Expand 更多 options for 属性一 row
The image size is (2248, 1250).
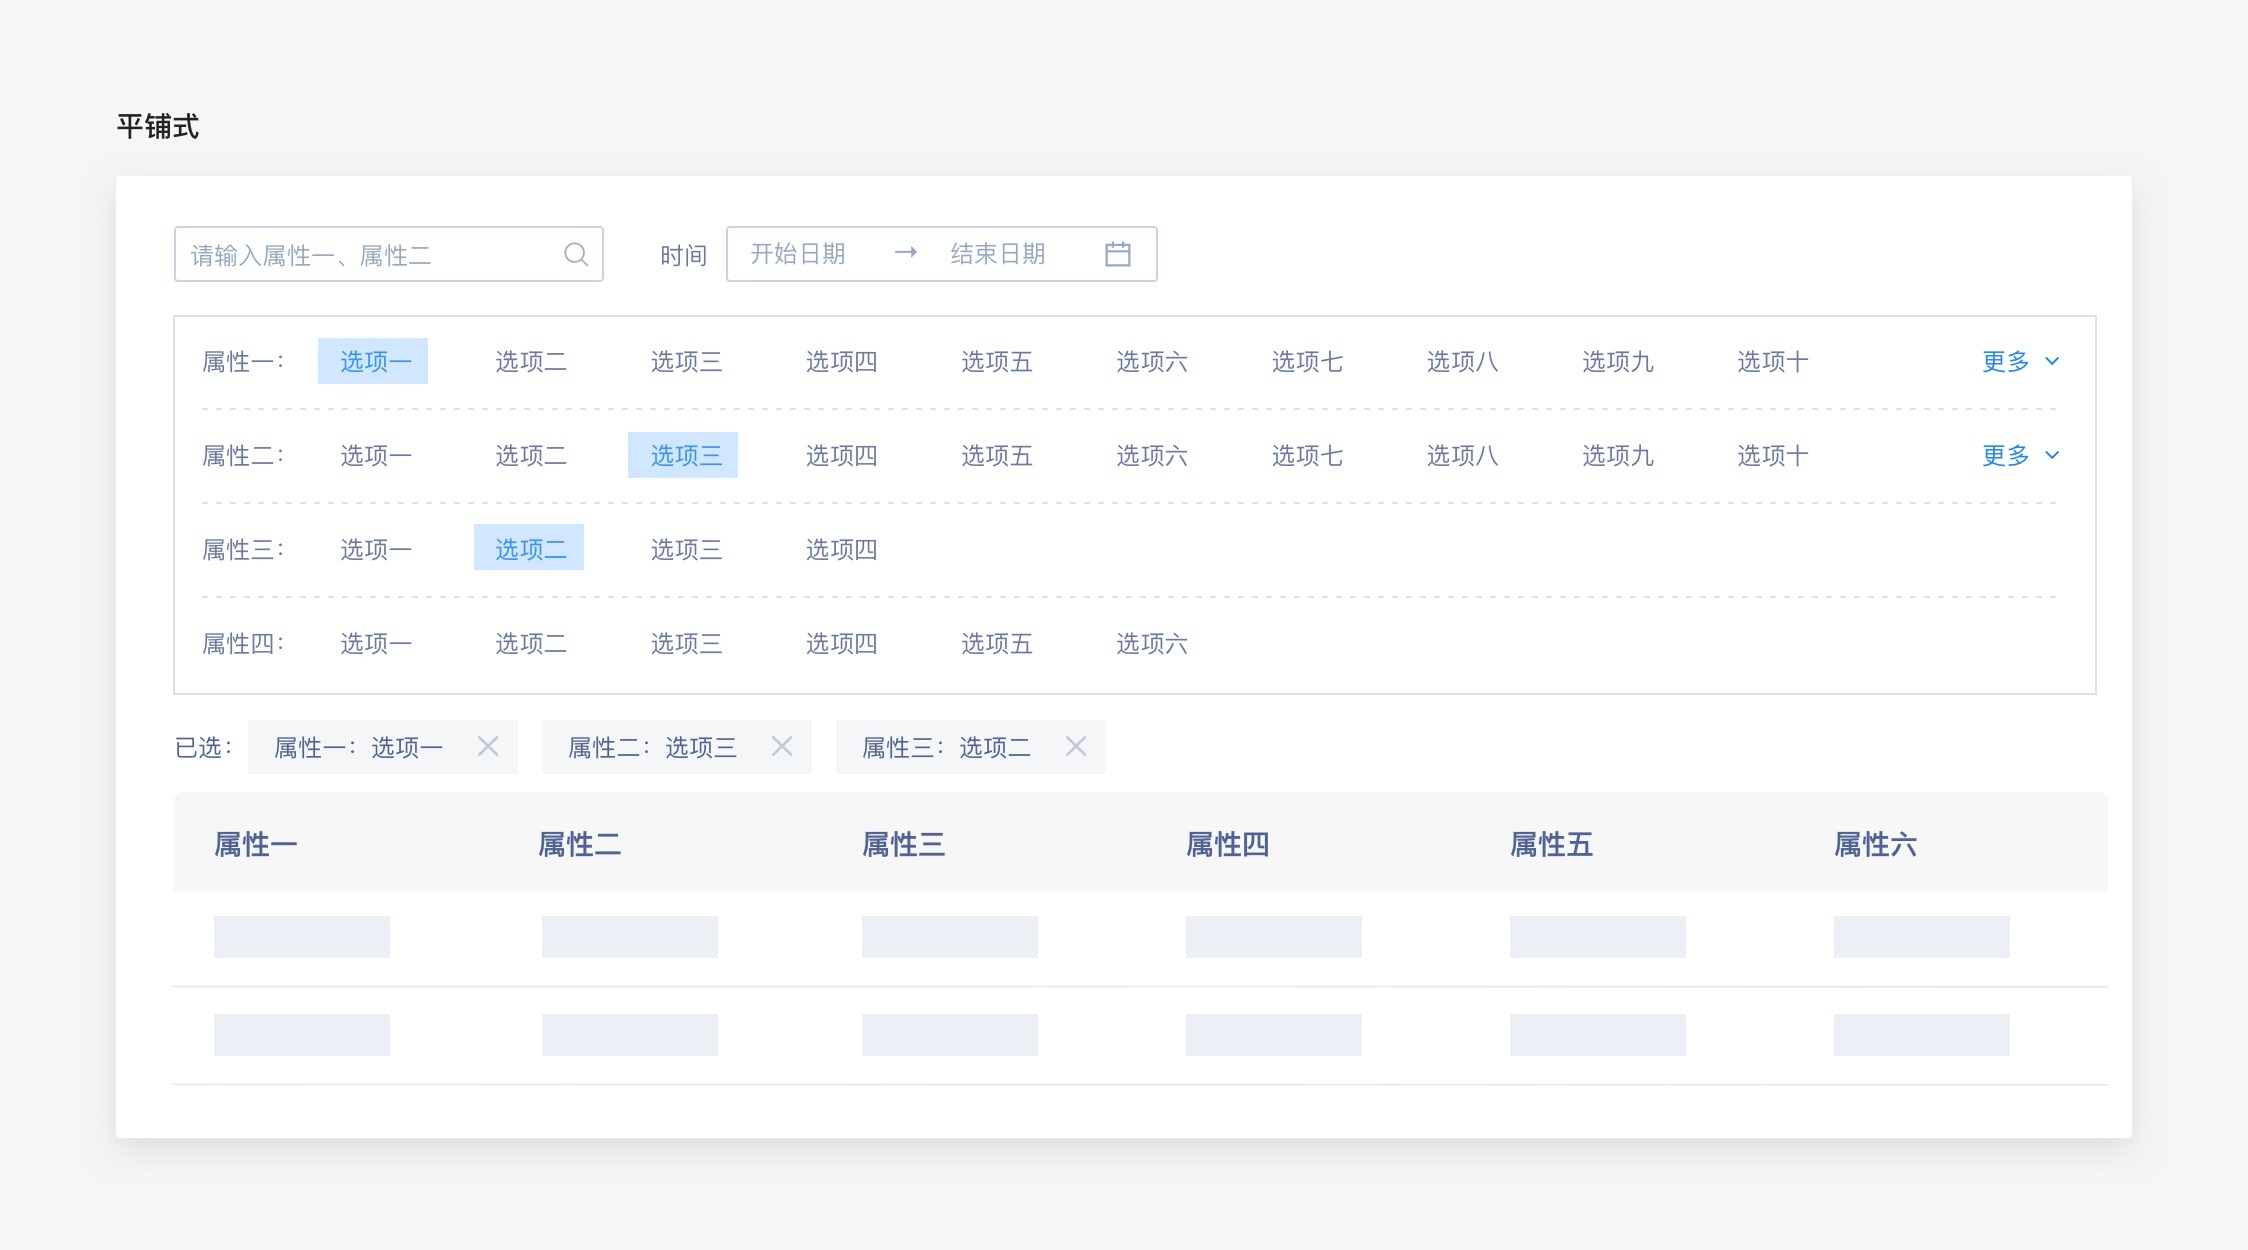pyautogui.click(x=2021, y=361)
